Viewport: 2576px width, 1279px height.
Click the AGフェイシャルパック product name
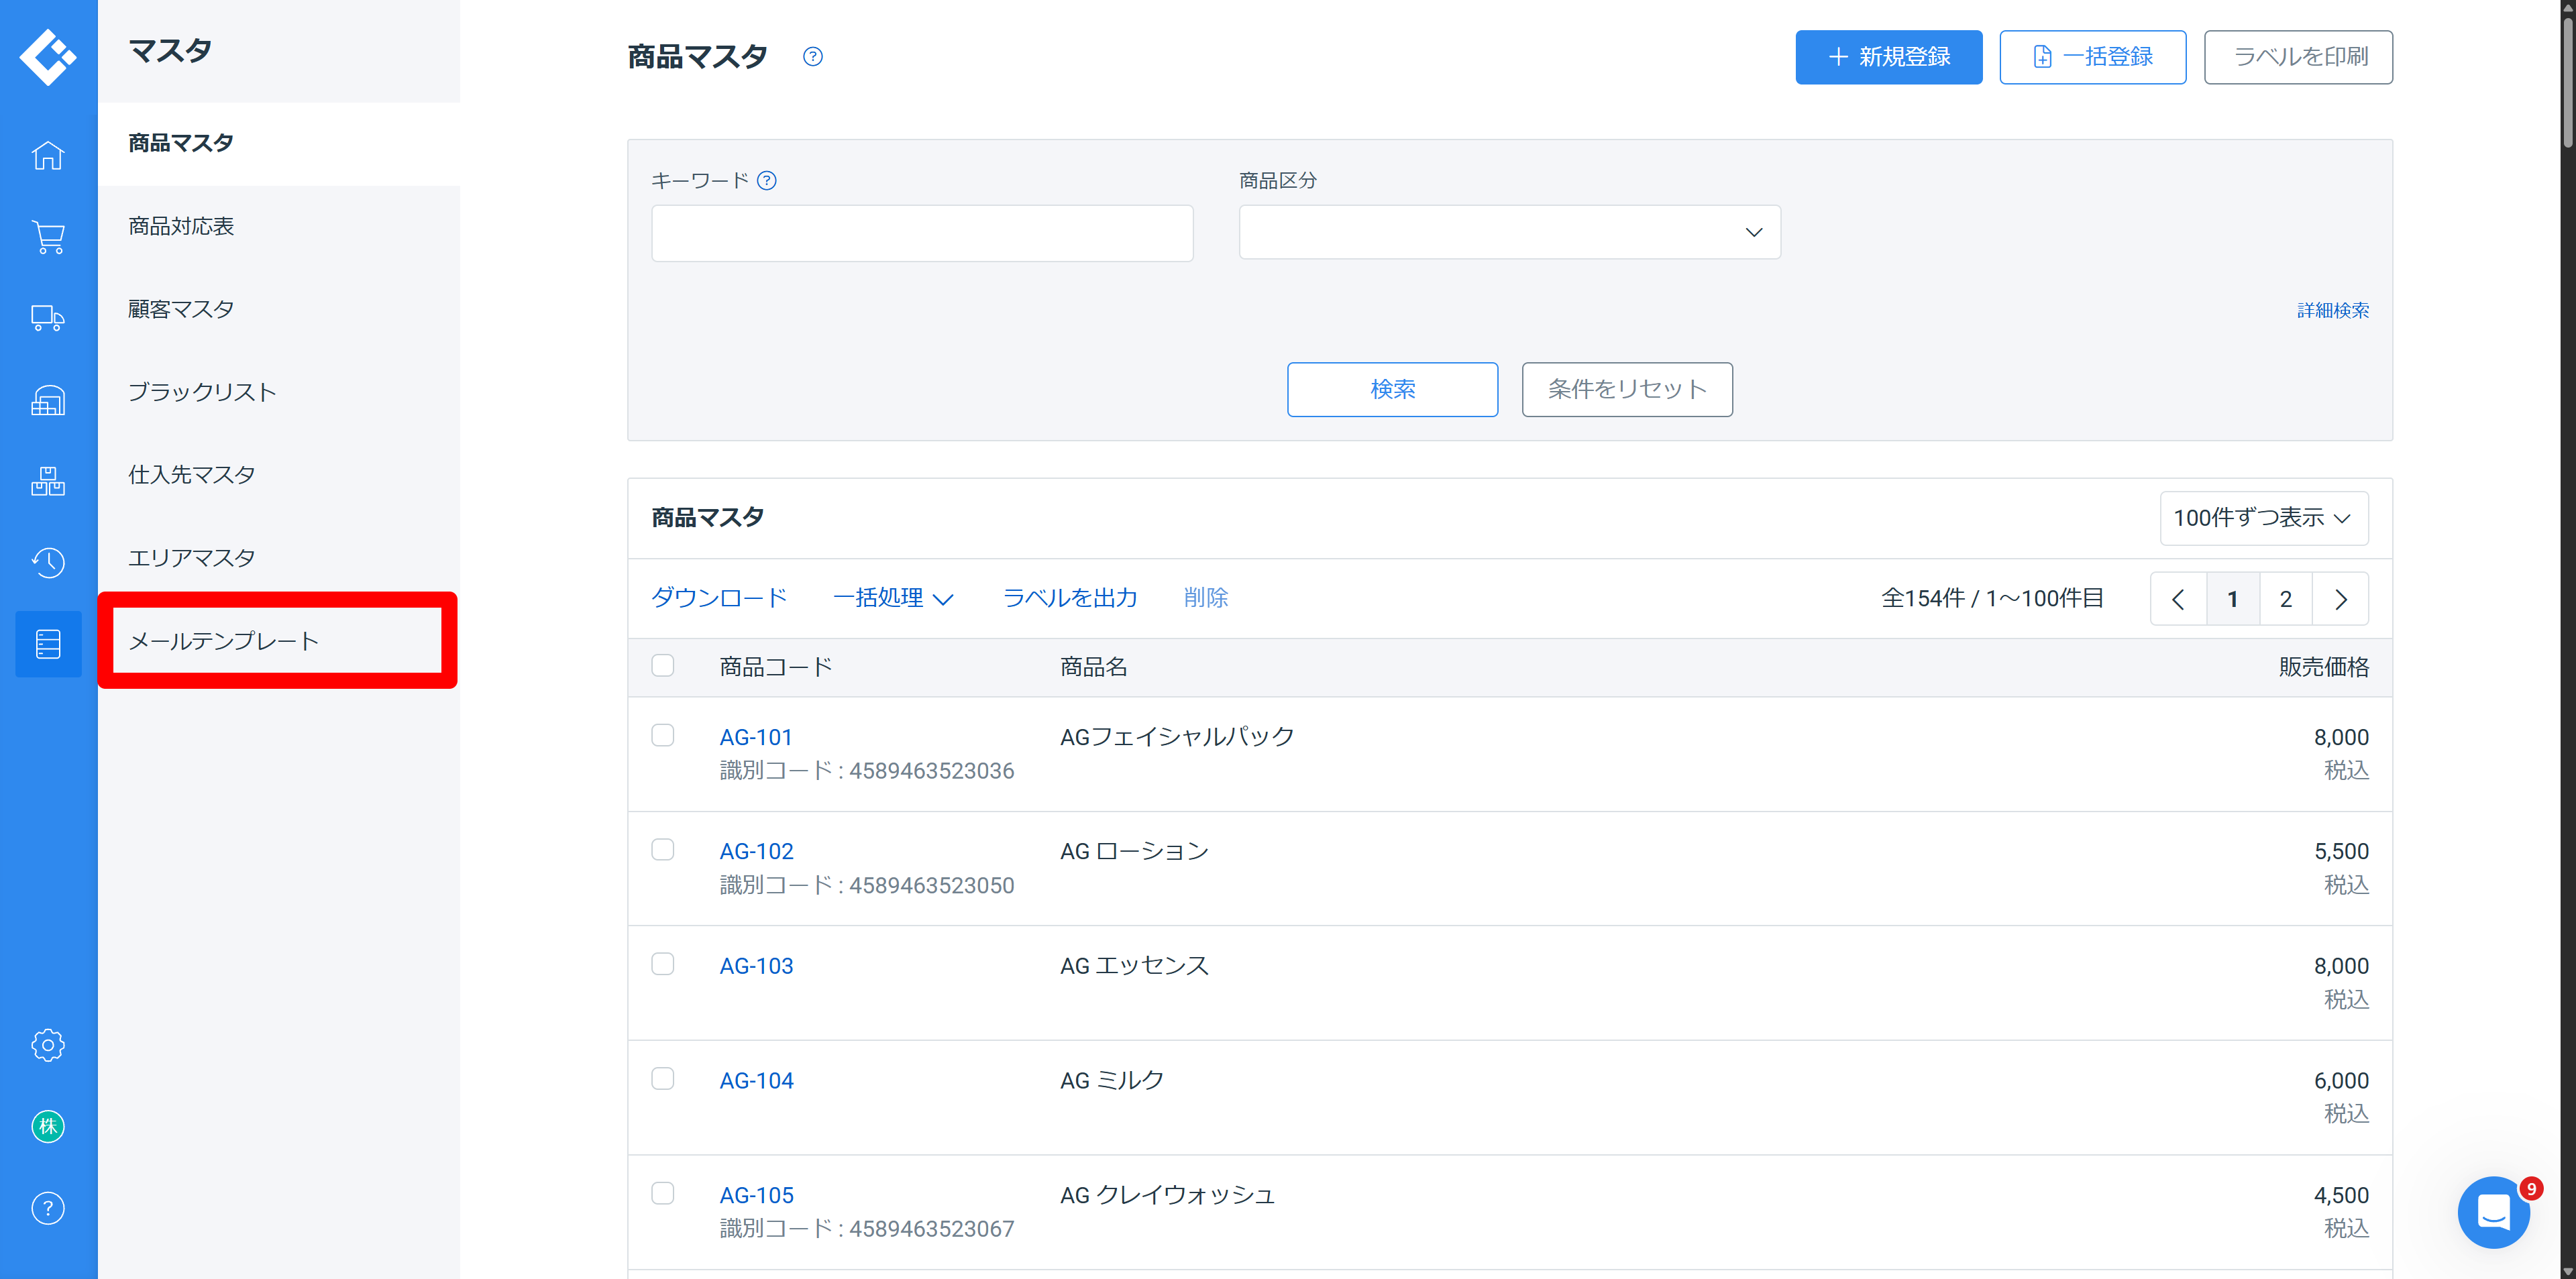click(1177, 737)
